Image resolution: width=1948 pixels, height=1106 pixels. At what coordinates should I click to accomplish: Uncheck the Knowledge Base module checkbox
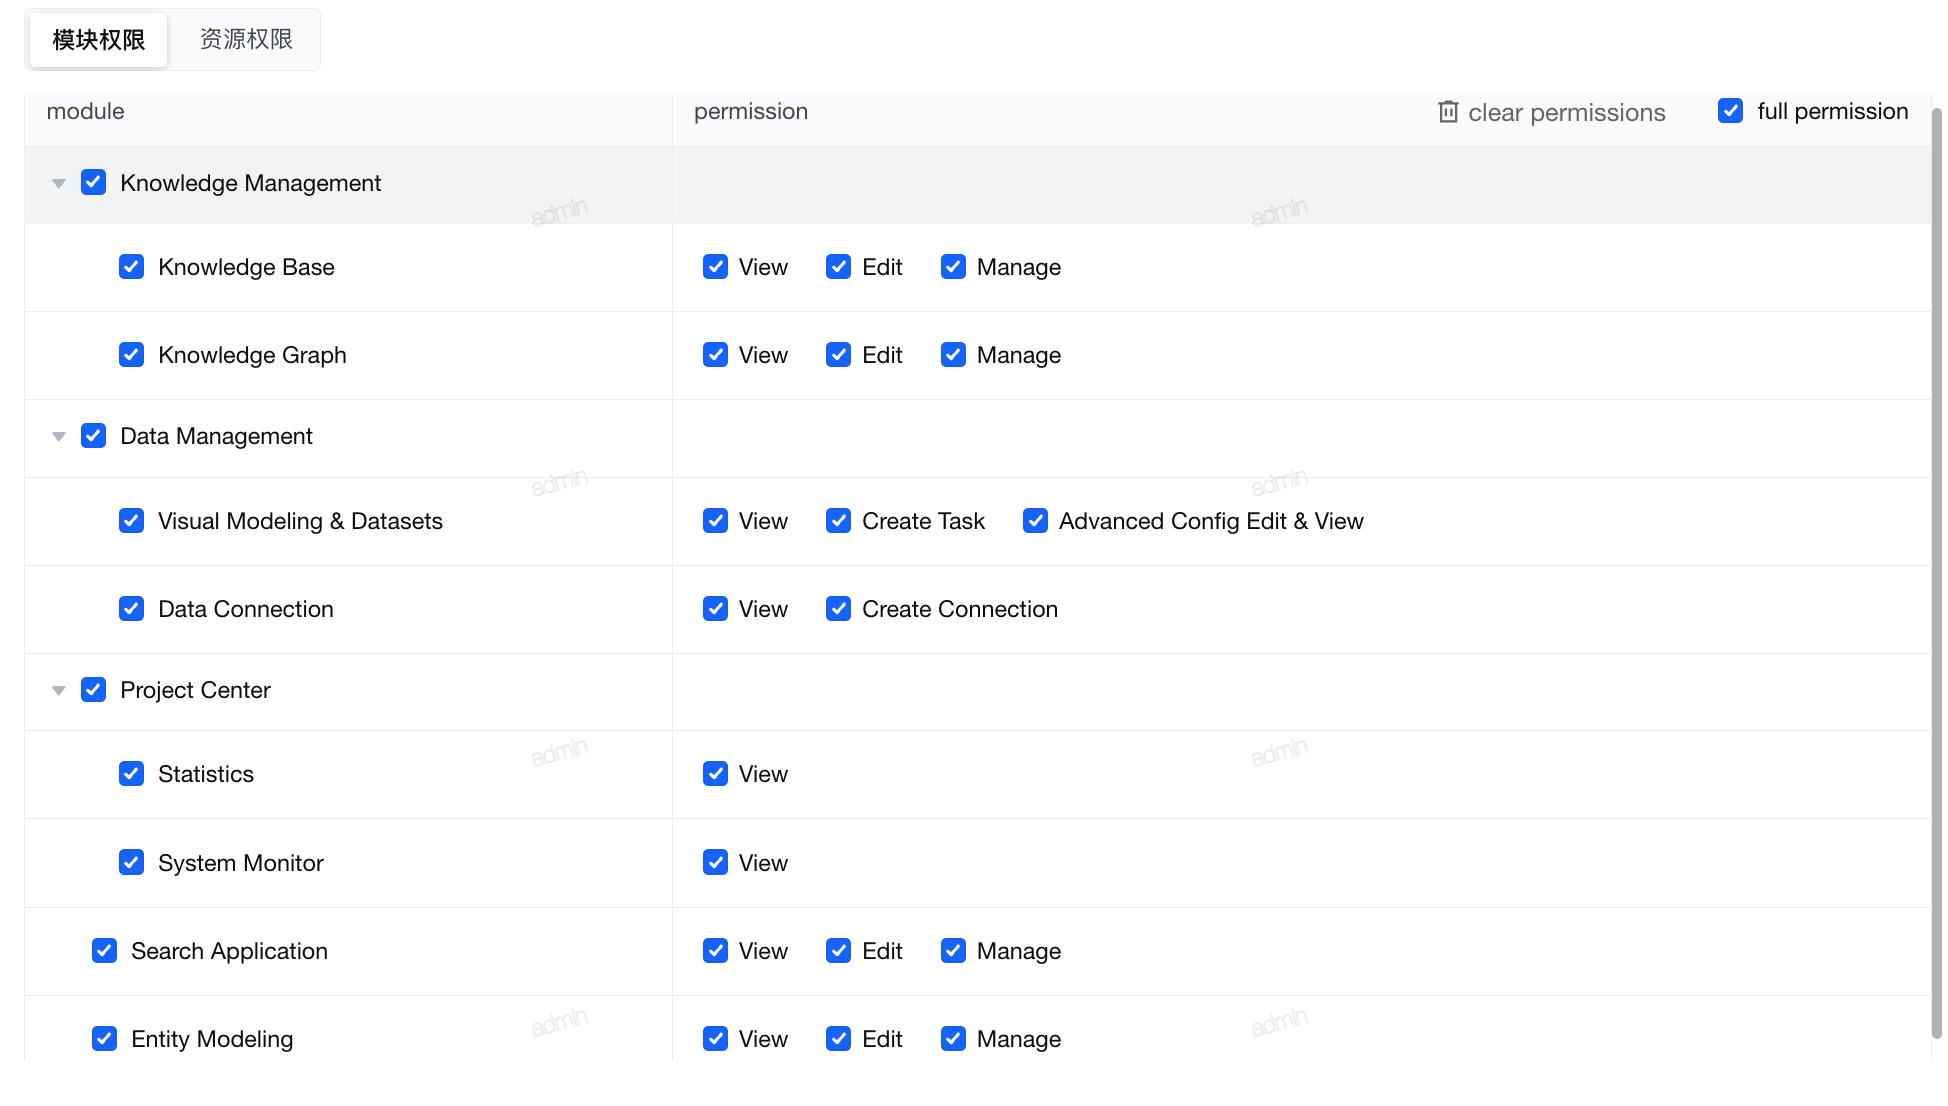pyautogui.click(x=131, y=267)
